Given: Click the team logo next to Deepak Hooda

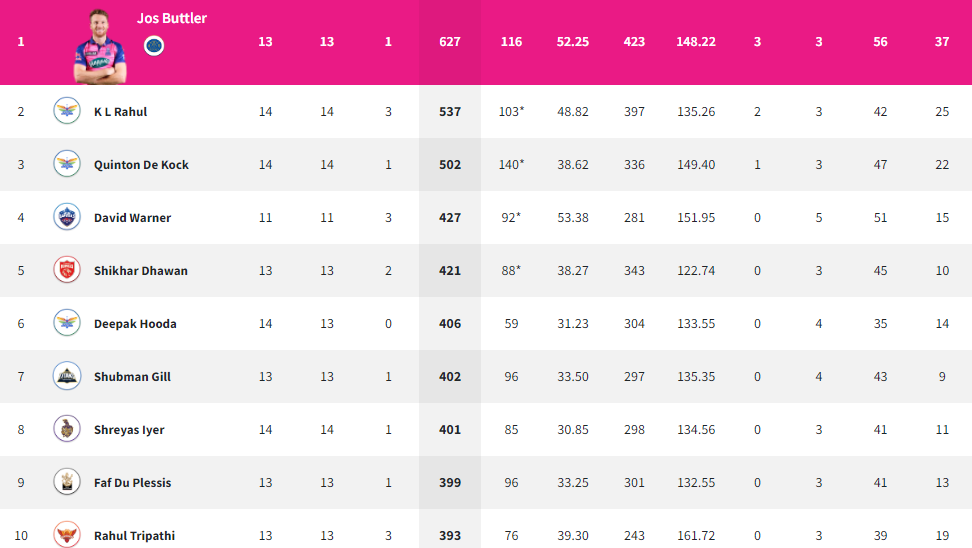Looking at the screenshot, I should (67, 323).
